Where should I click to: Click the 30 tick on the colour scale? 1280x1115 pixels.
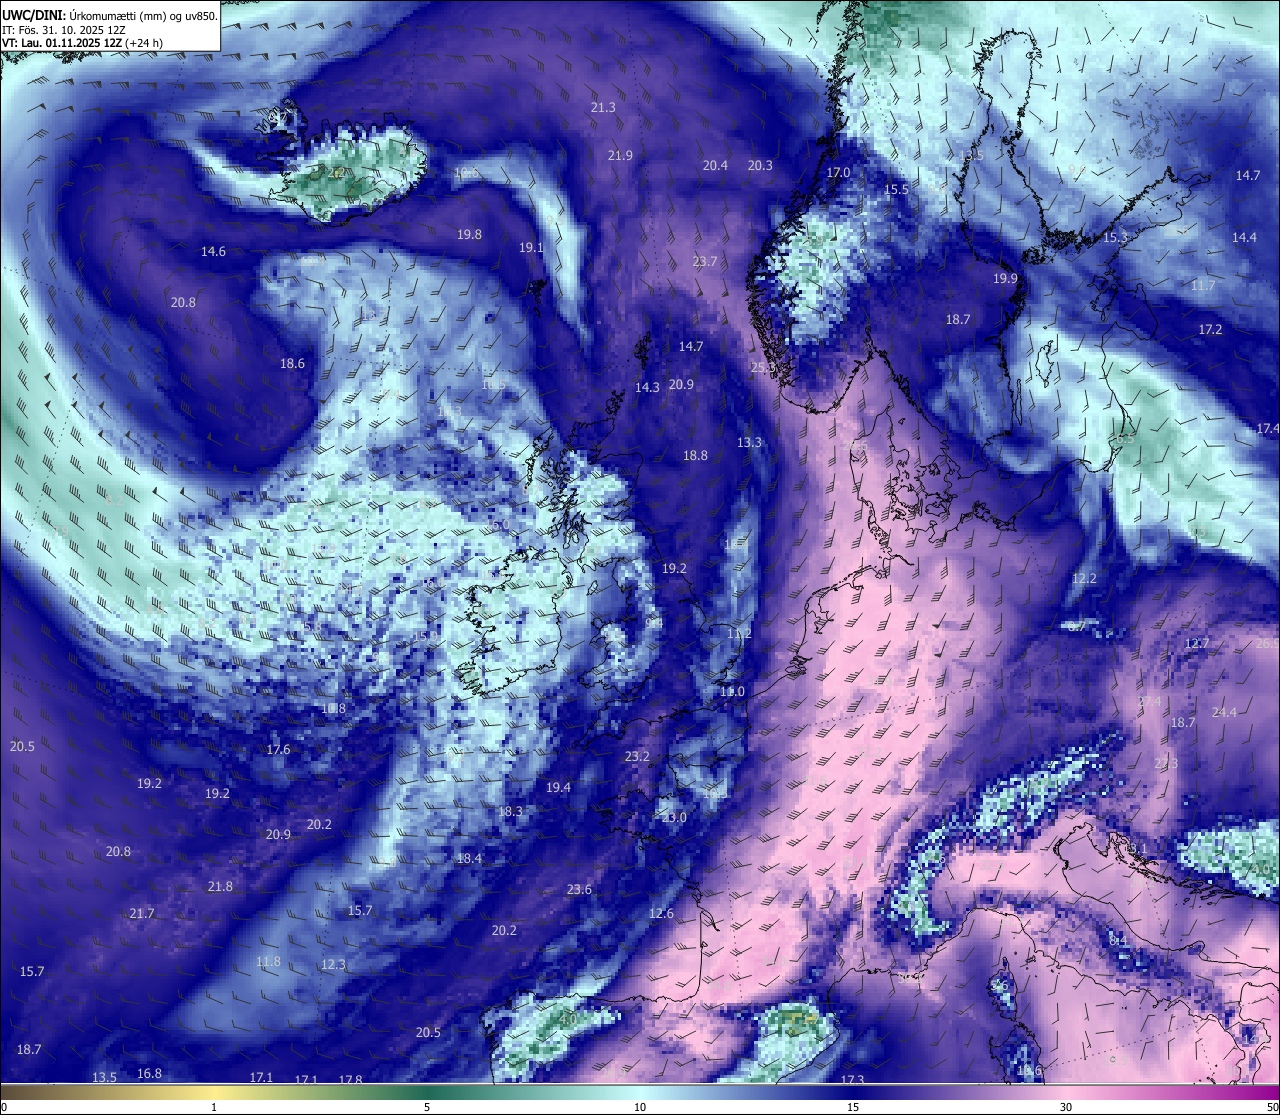click(1066, 1107)
